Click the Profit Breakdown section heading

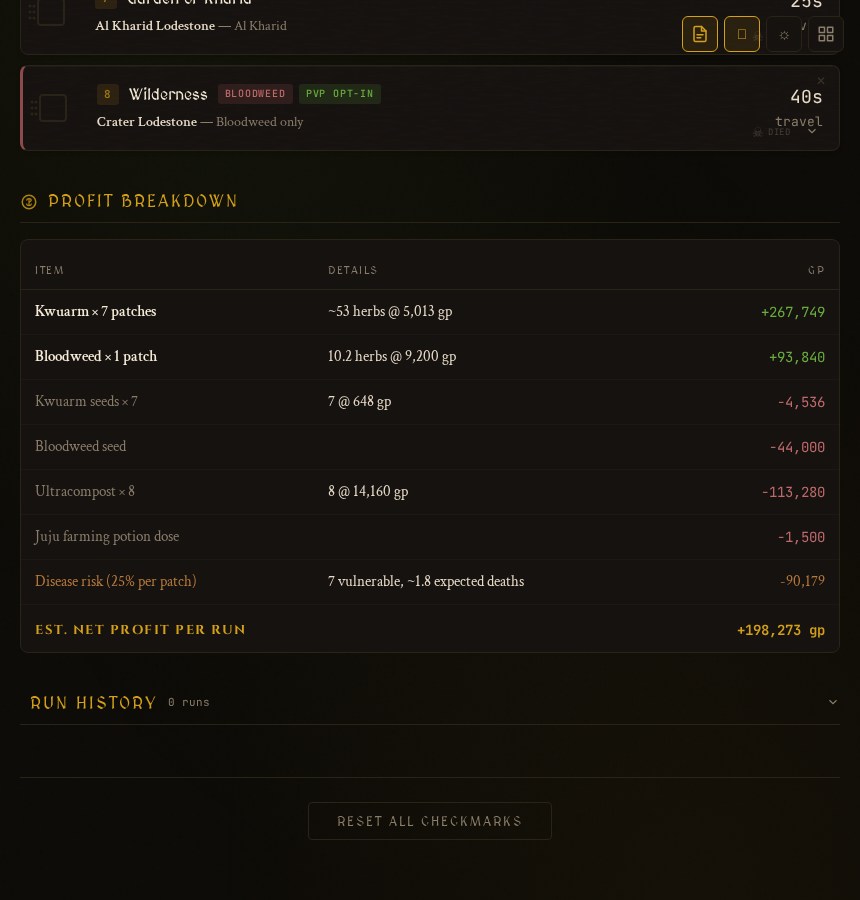[144, 201]
